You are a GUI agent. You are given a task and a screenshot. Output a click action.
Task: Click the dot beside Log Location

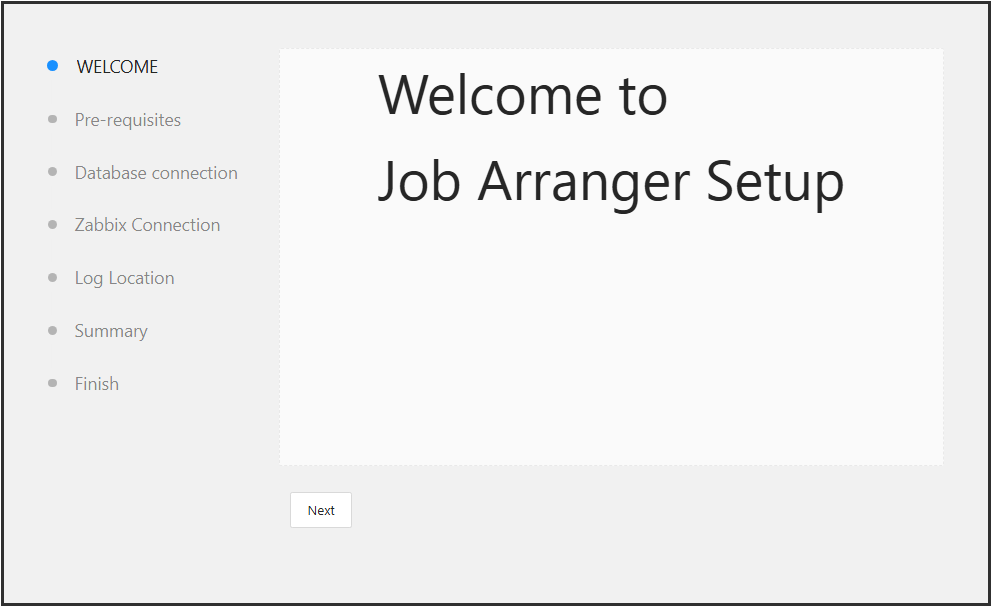click(x=53, y=277)
